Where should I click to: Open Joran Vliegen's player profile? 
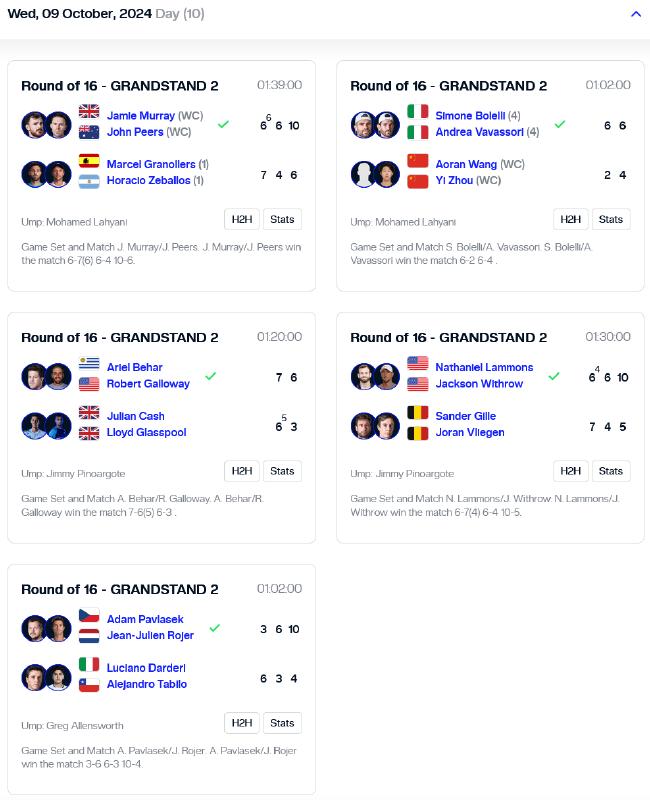(x=470, y=433)
